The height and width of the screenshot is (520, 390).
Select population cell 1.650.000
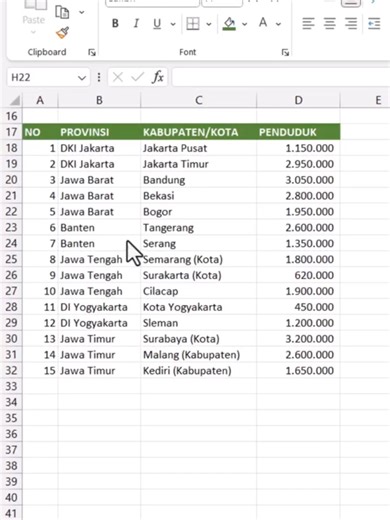298,371
